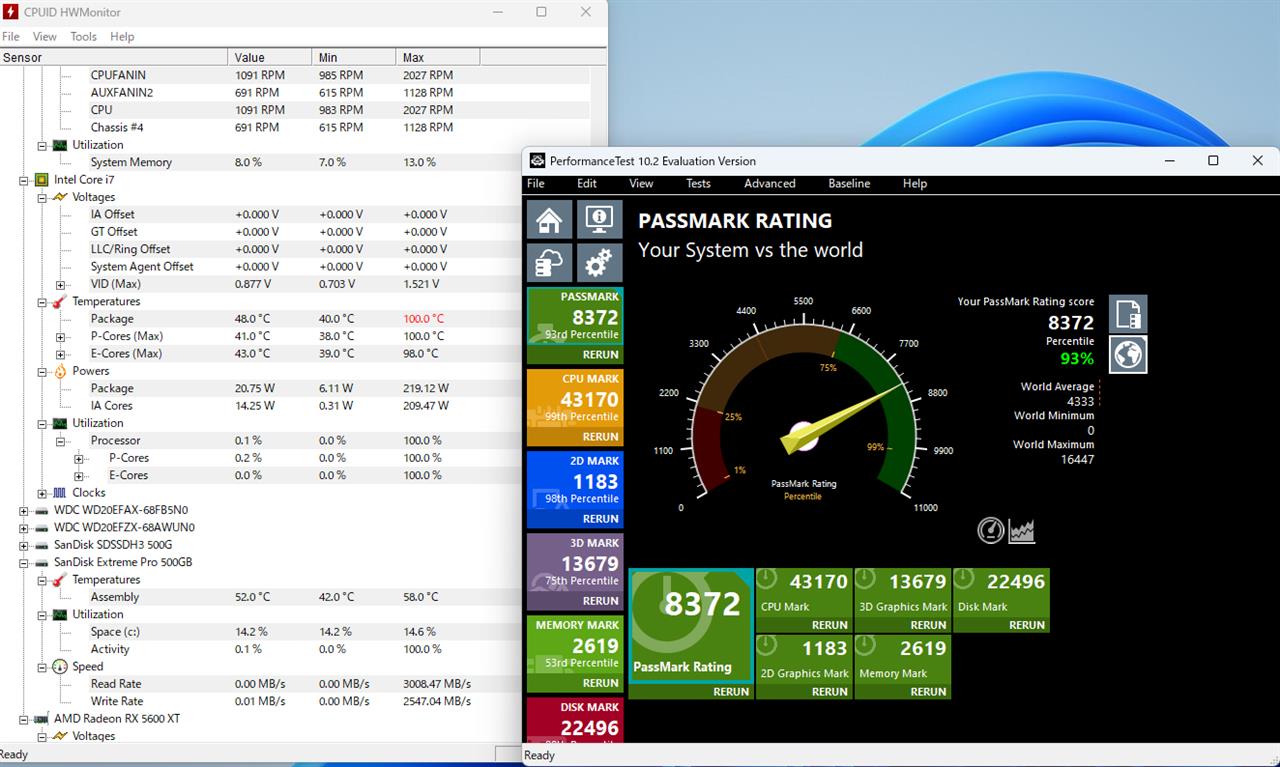Expand the Clocks node

tap(42, 493)
